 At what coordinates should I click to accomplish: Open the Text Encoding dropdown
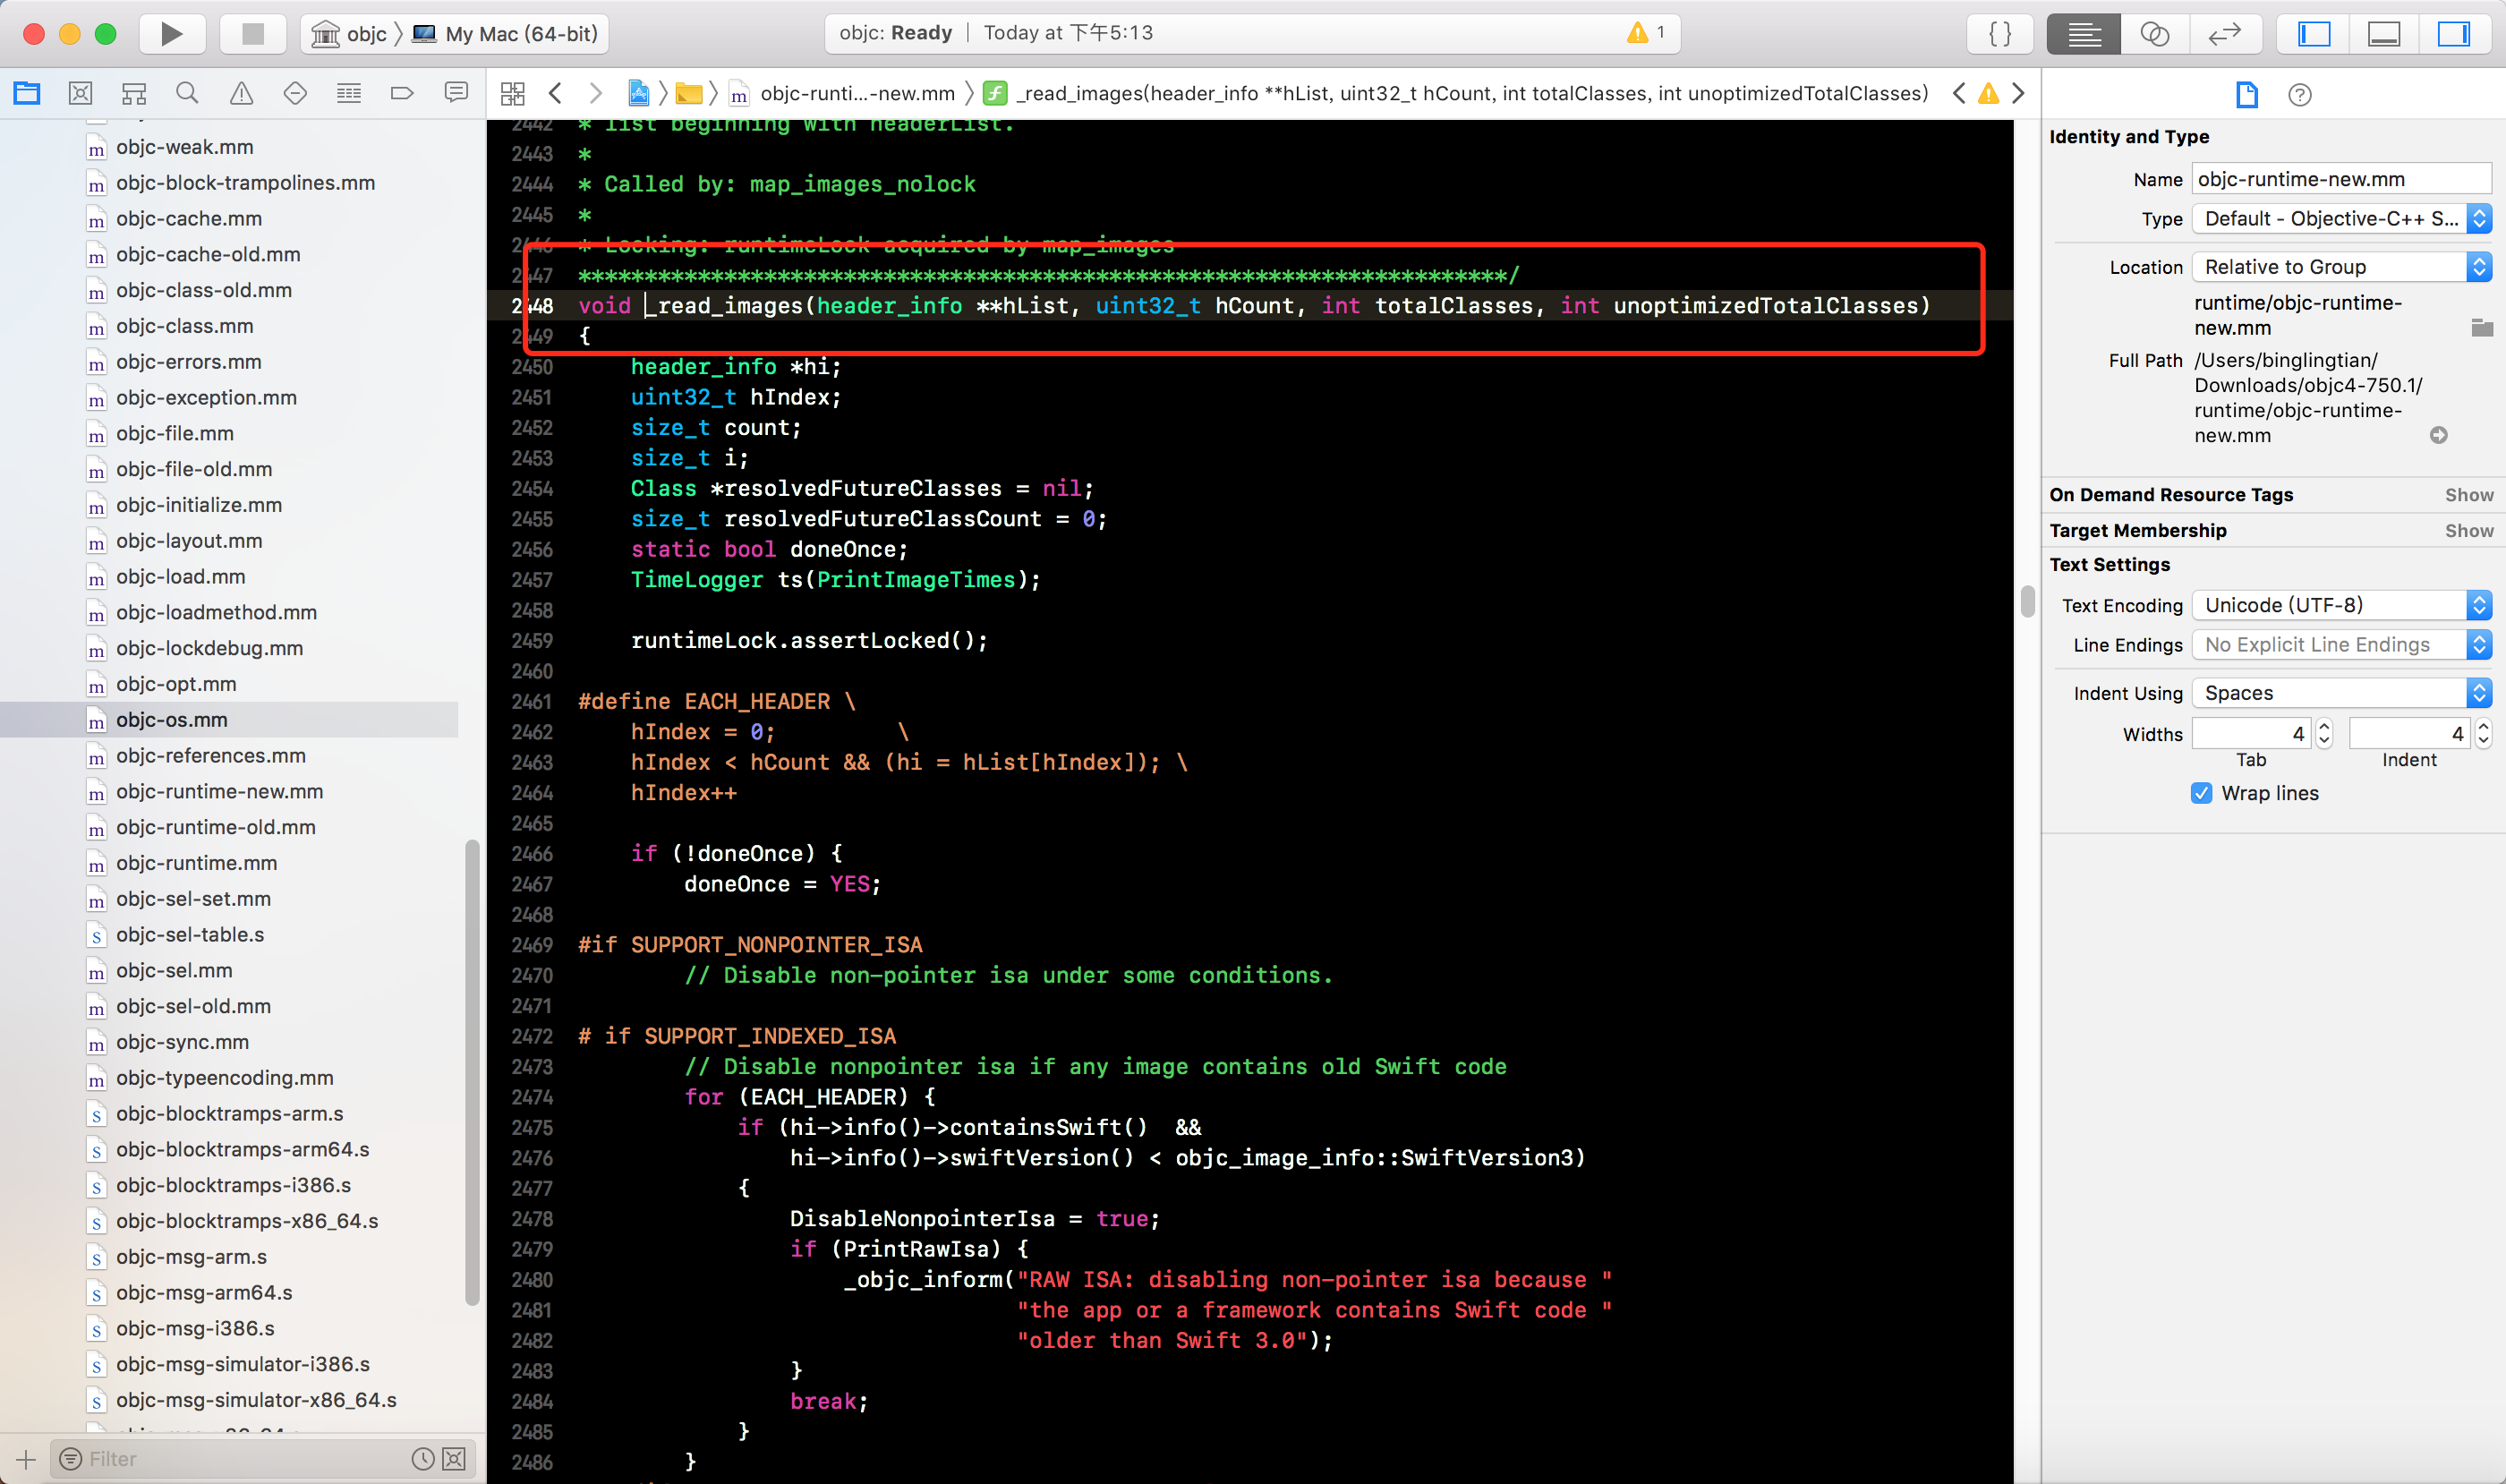[x=2339, y=605]
